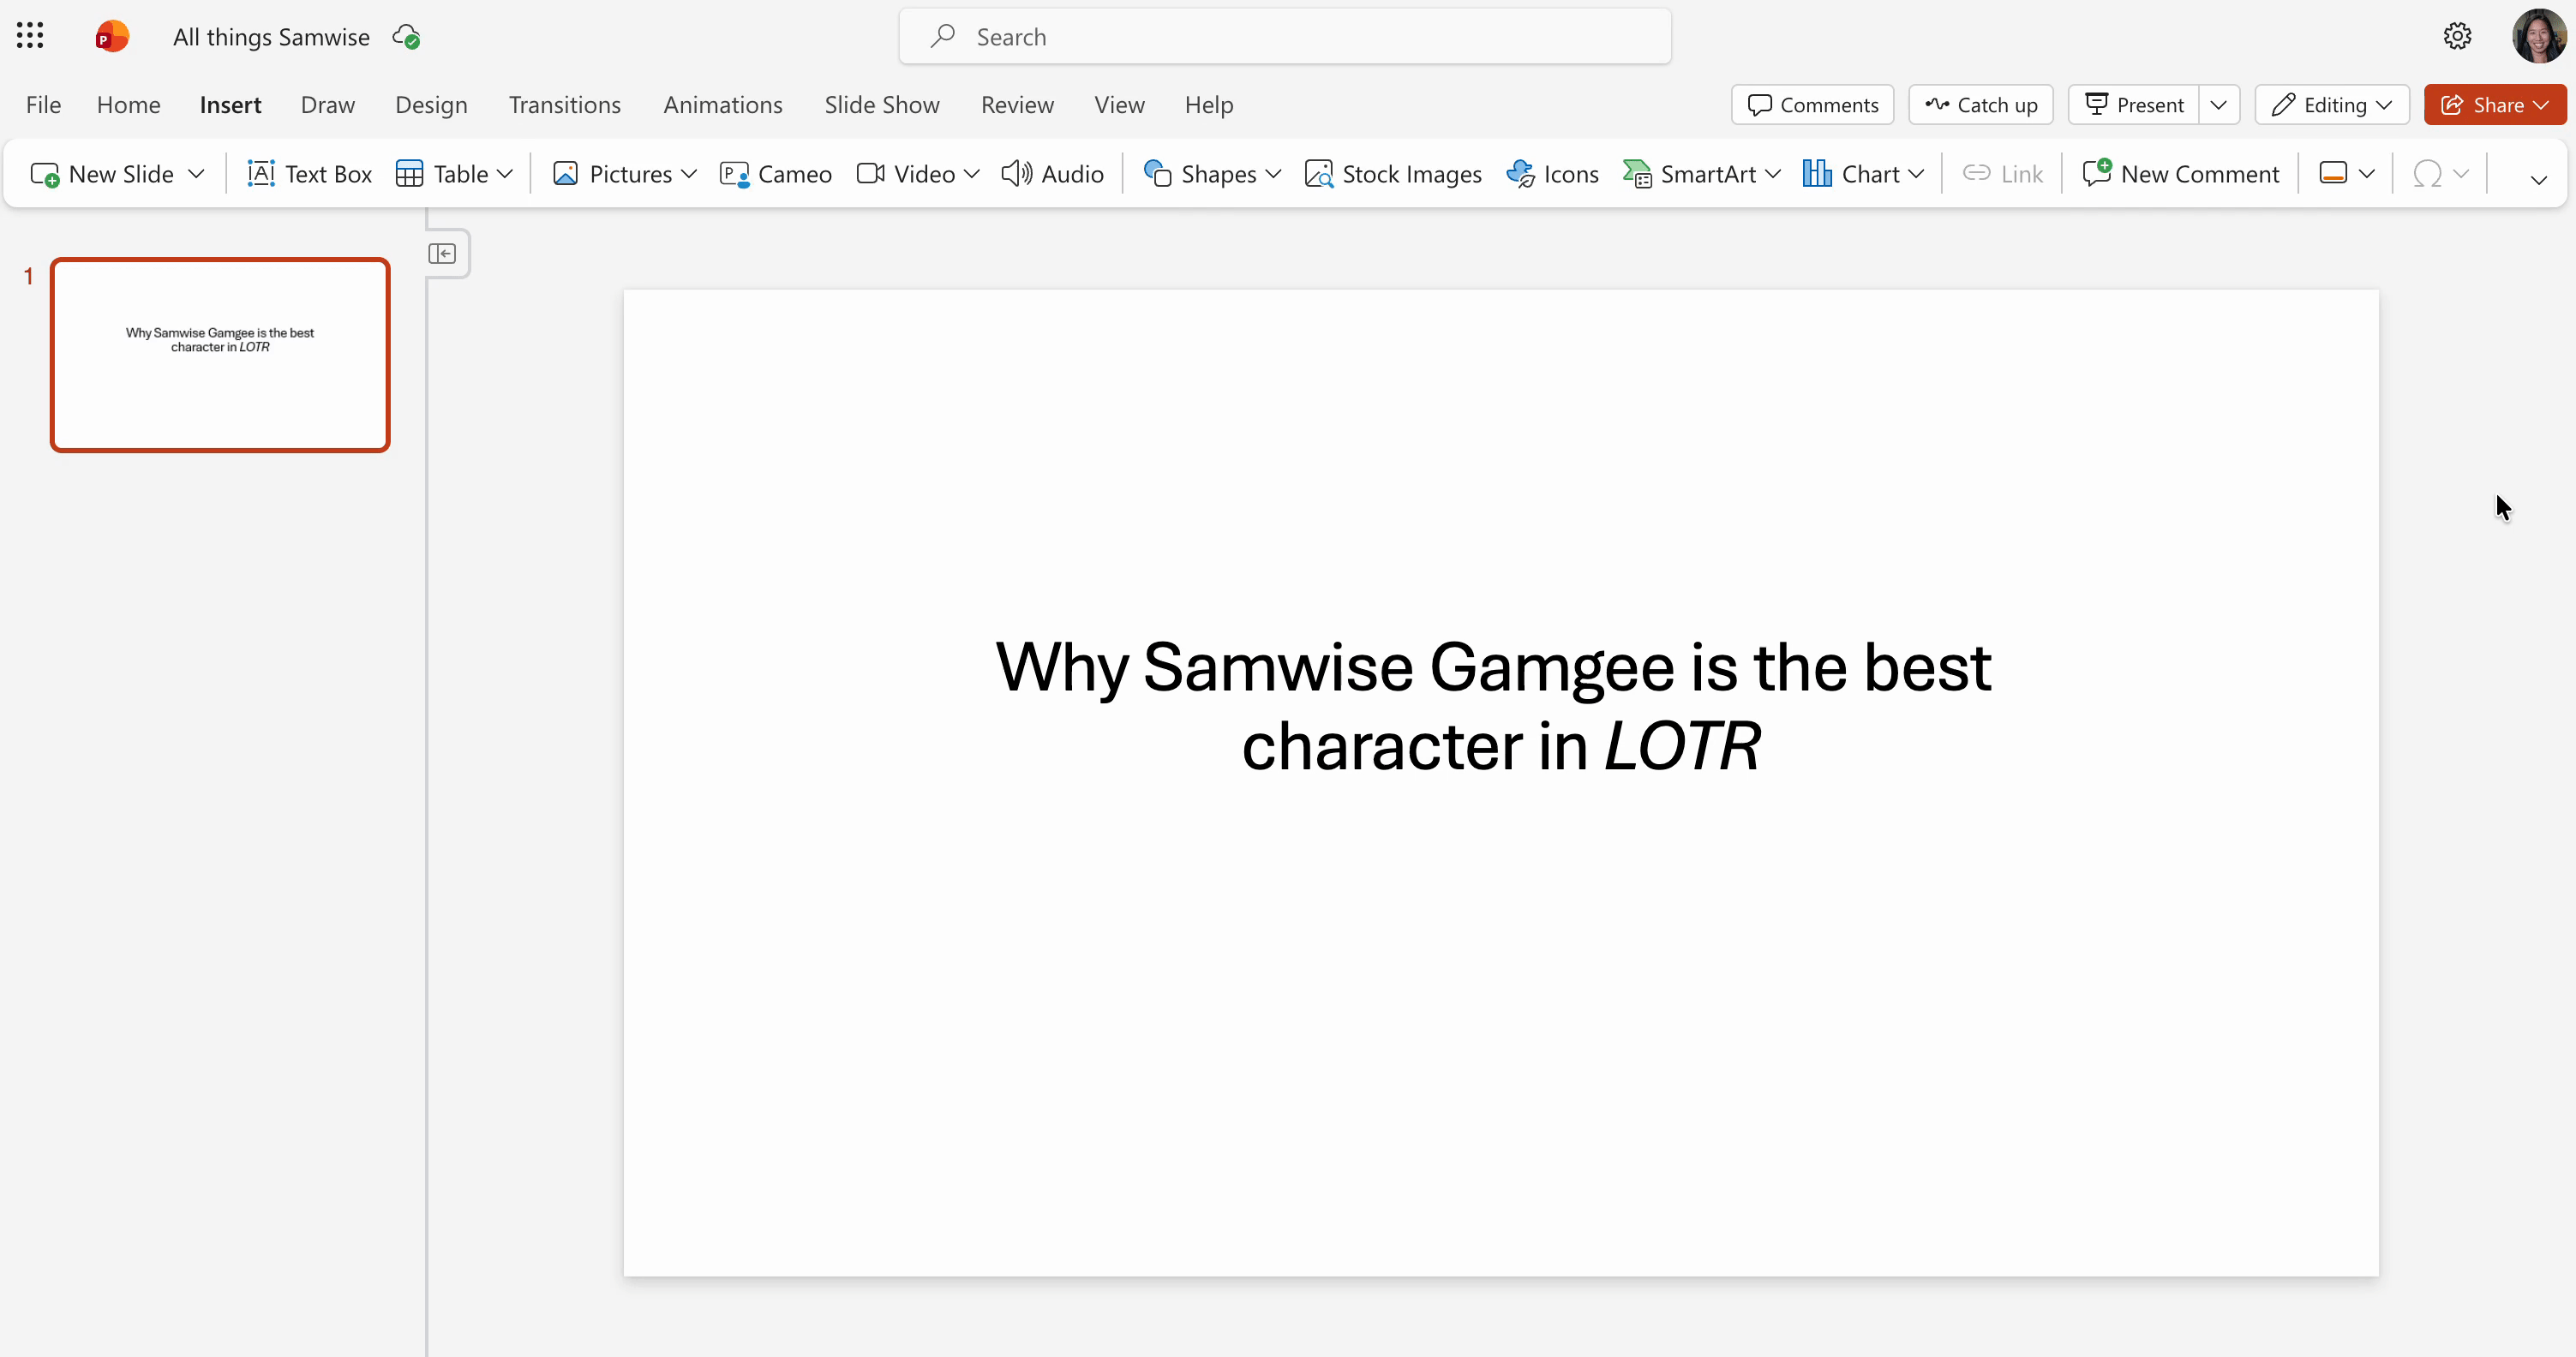Open the Help tab
Screen dimensions: 2576x1357
coord(1208,105)
